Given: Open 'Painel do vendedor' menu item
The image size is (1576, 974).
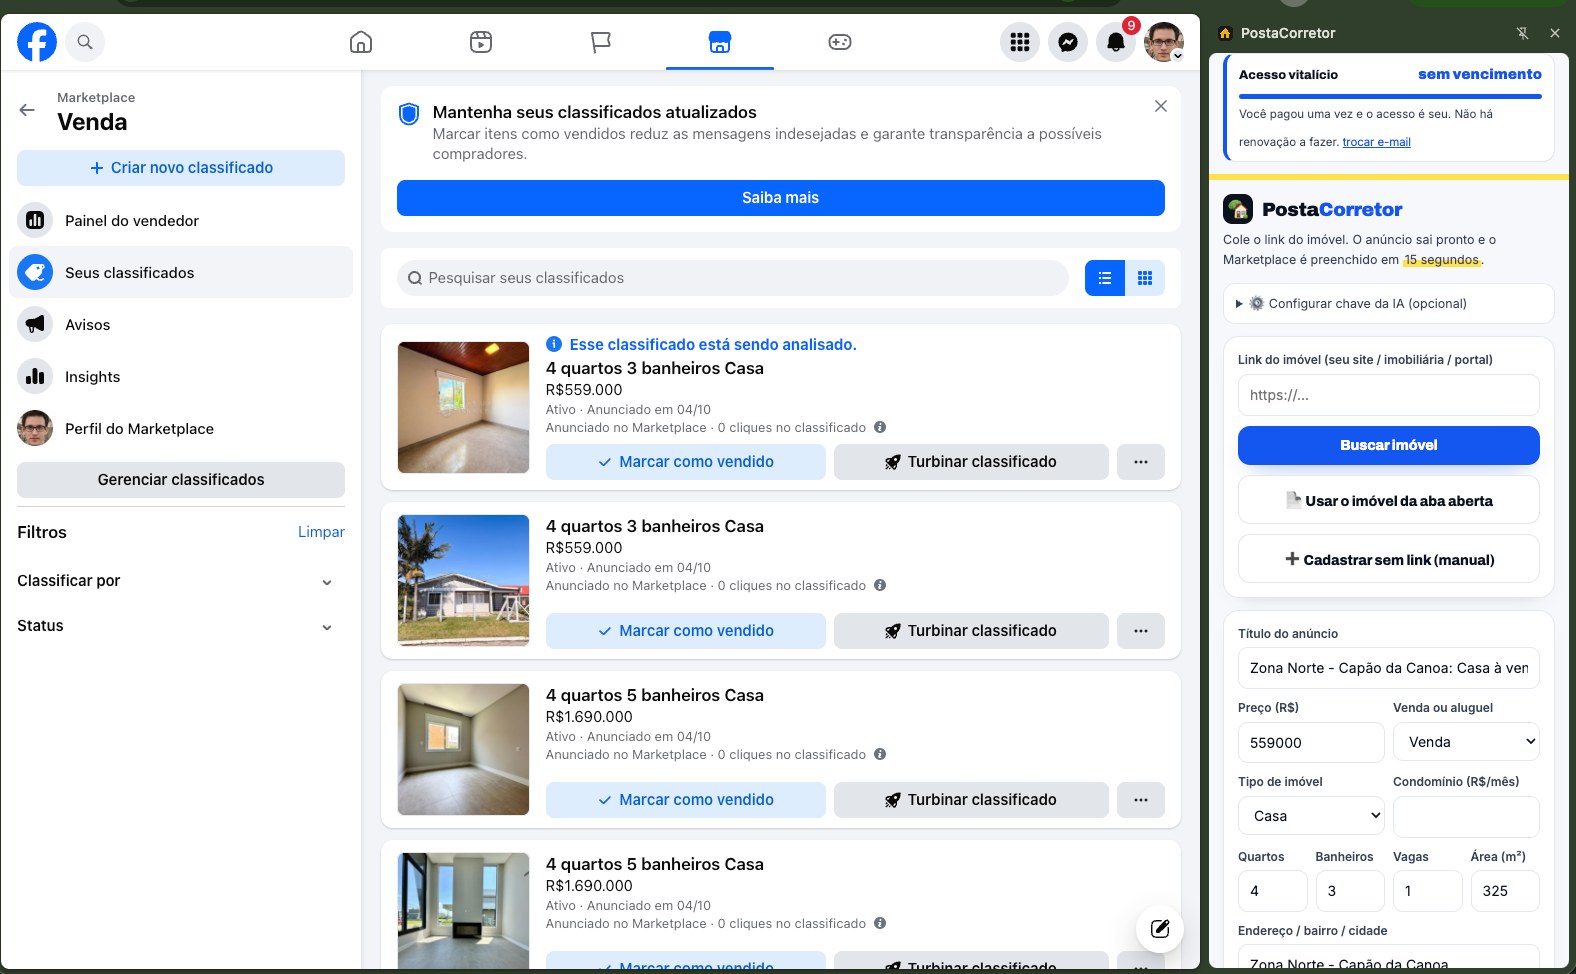Looking at the screenshot, I should [x=181, y=221].
